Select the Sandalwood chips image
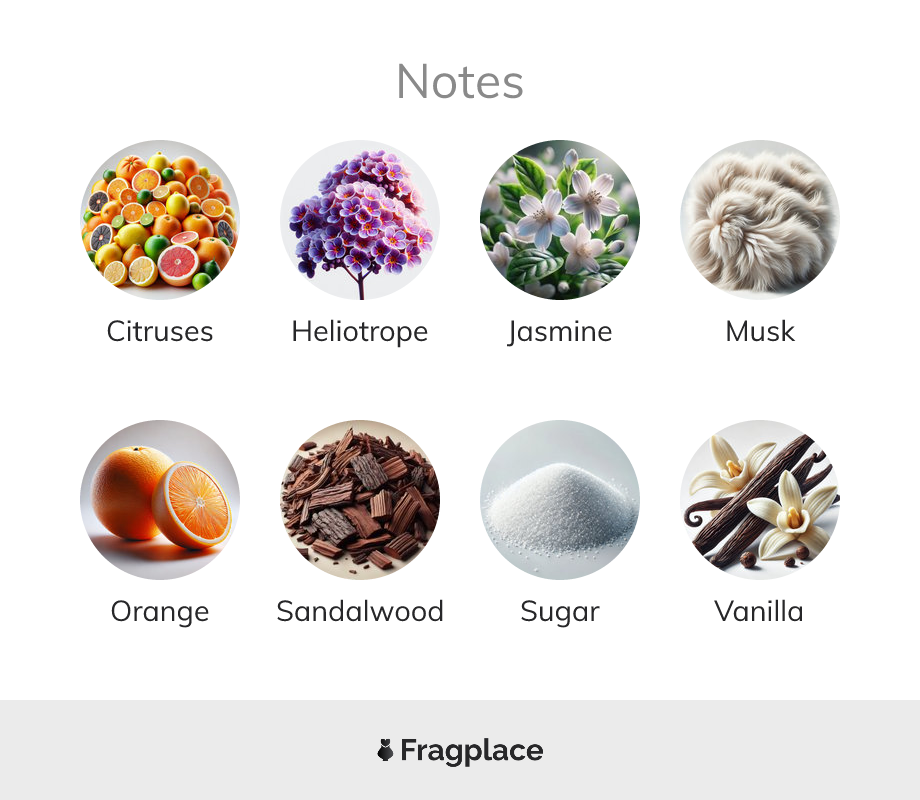Screen dimensions: 920x800 pos(360,499)
